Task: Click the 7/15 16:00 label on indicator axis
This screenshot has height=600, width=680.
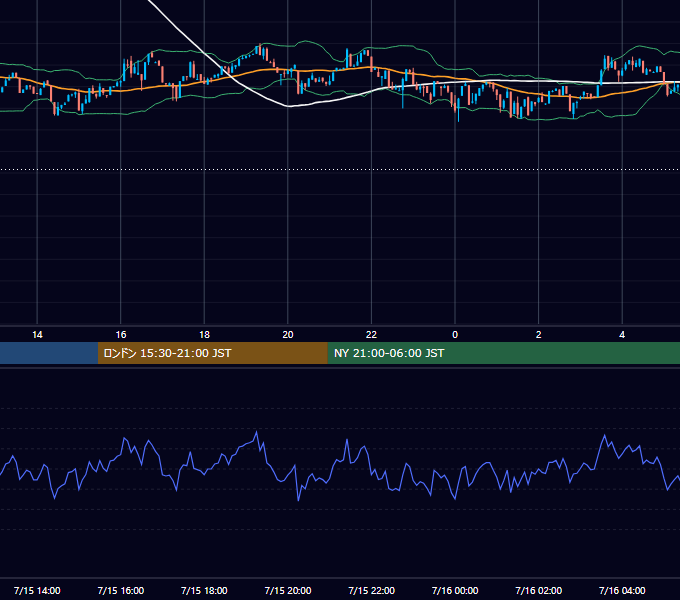Action: pos(121,590)
